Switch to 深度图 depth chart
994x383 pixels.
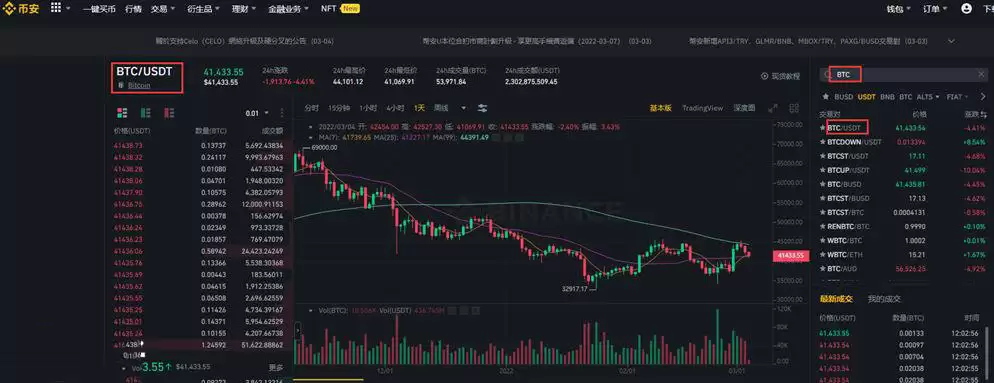(x=744, y=108)
